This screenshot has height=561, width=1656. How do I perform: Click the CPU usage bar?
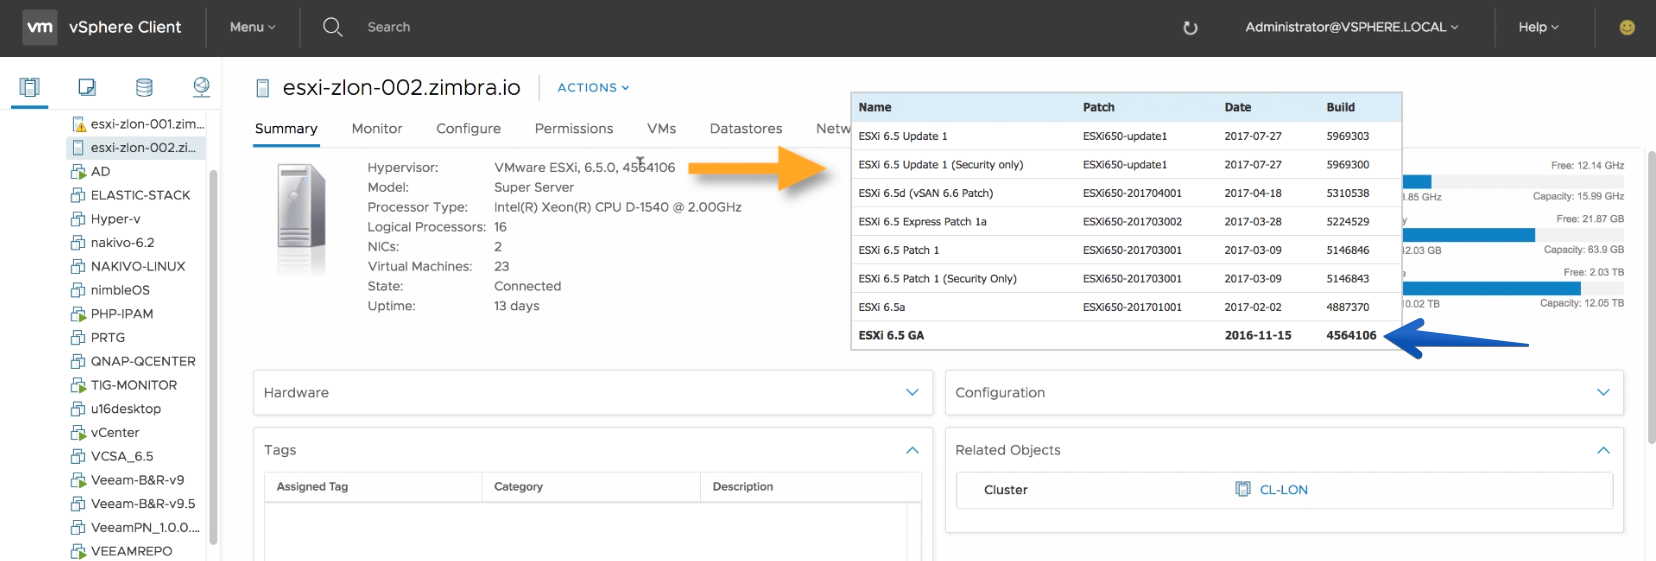(1513, 181)
